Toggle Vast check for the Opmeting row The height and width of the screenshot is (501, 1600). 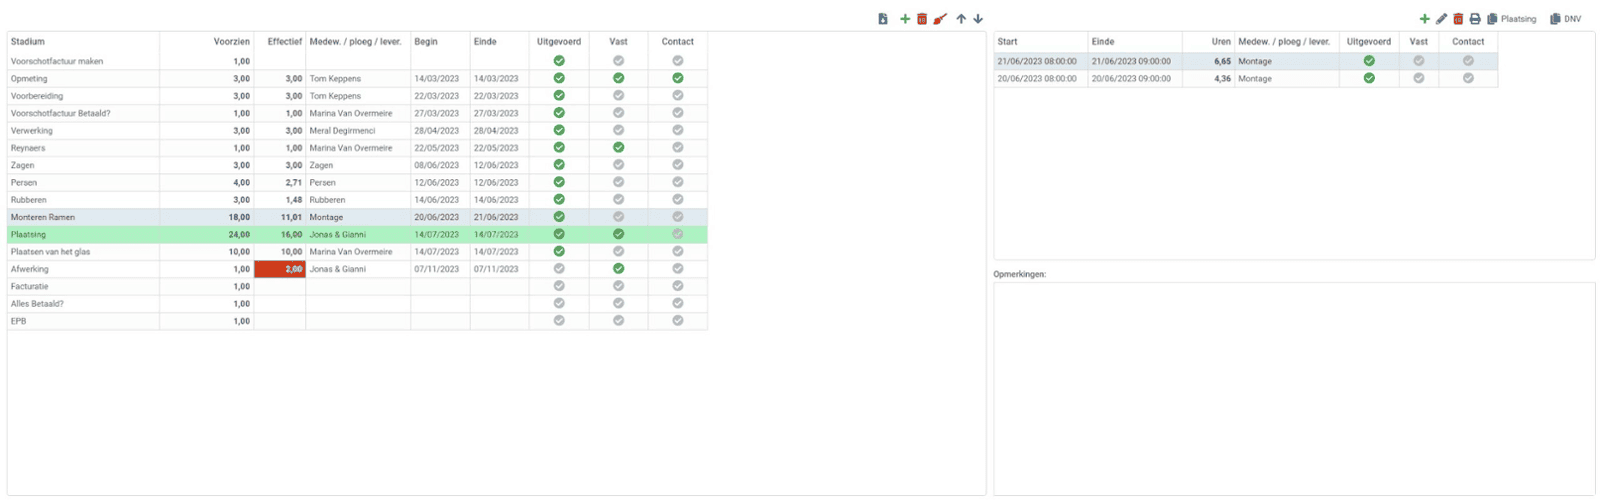tap(618, 78)
